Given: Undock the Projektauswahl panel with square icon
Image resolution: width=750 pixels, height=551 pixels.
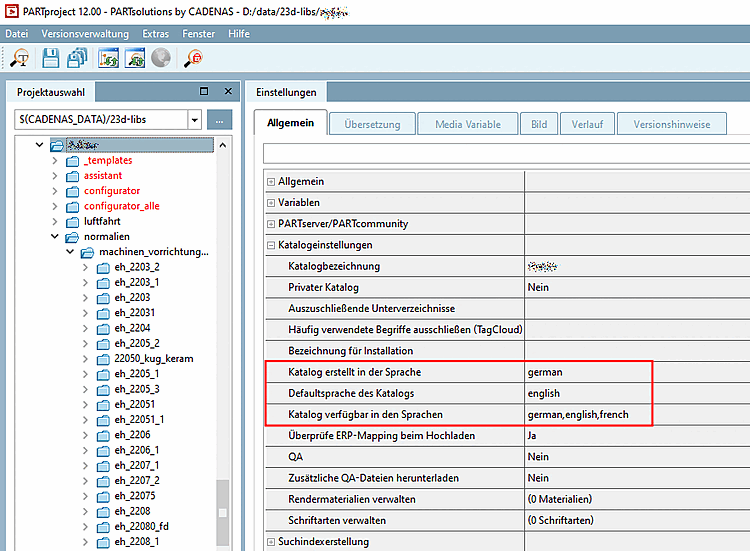Looking at the screenshot, I should pyautogui.click(x=205, y=92).
